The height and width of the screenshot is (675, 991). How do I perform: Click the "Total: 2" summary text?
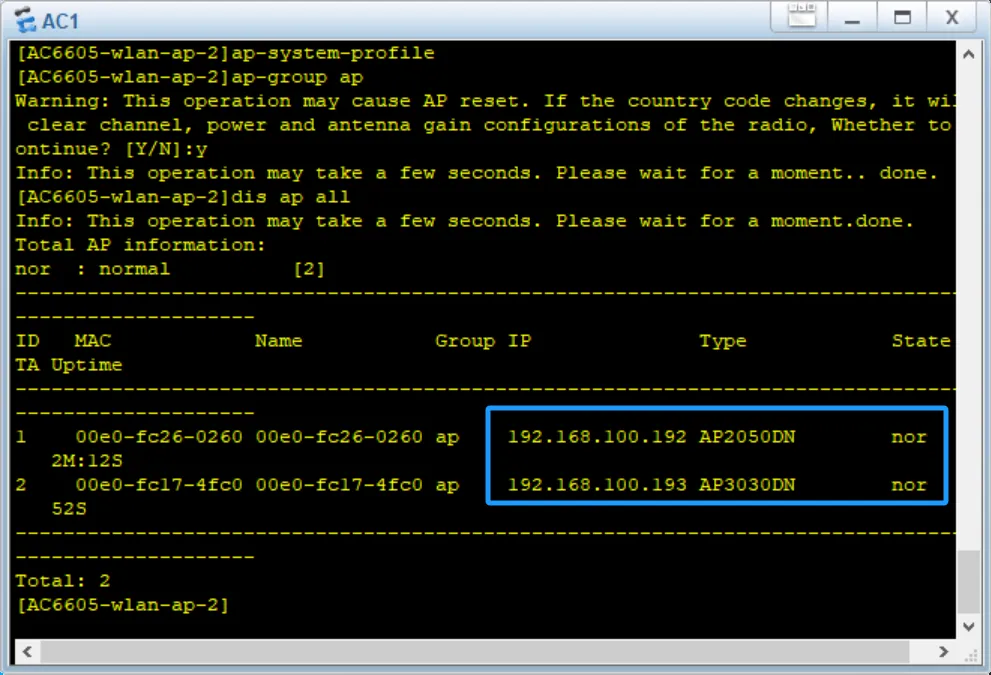point(62,581)
